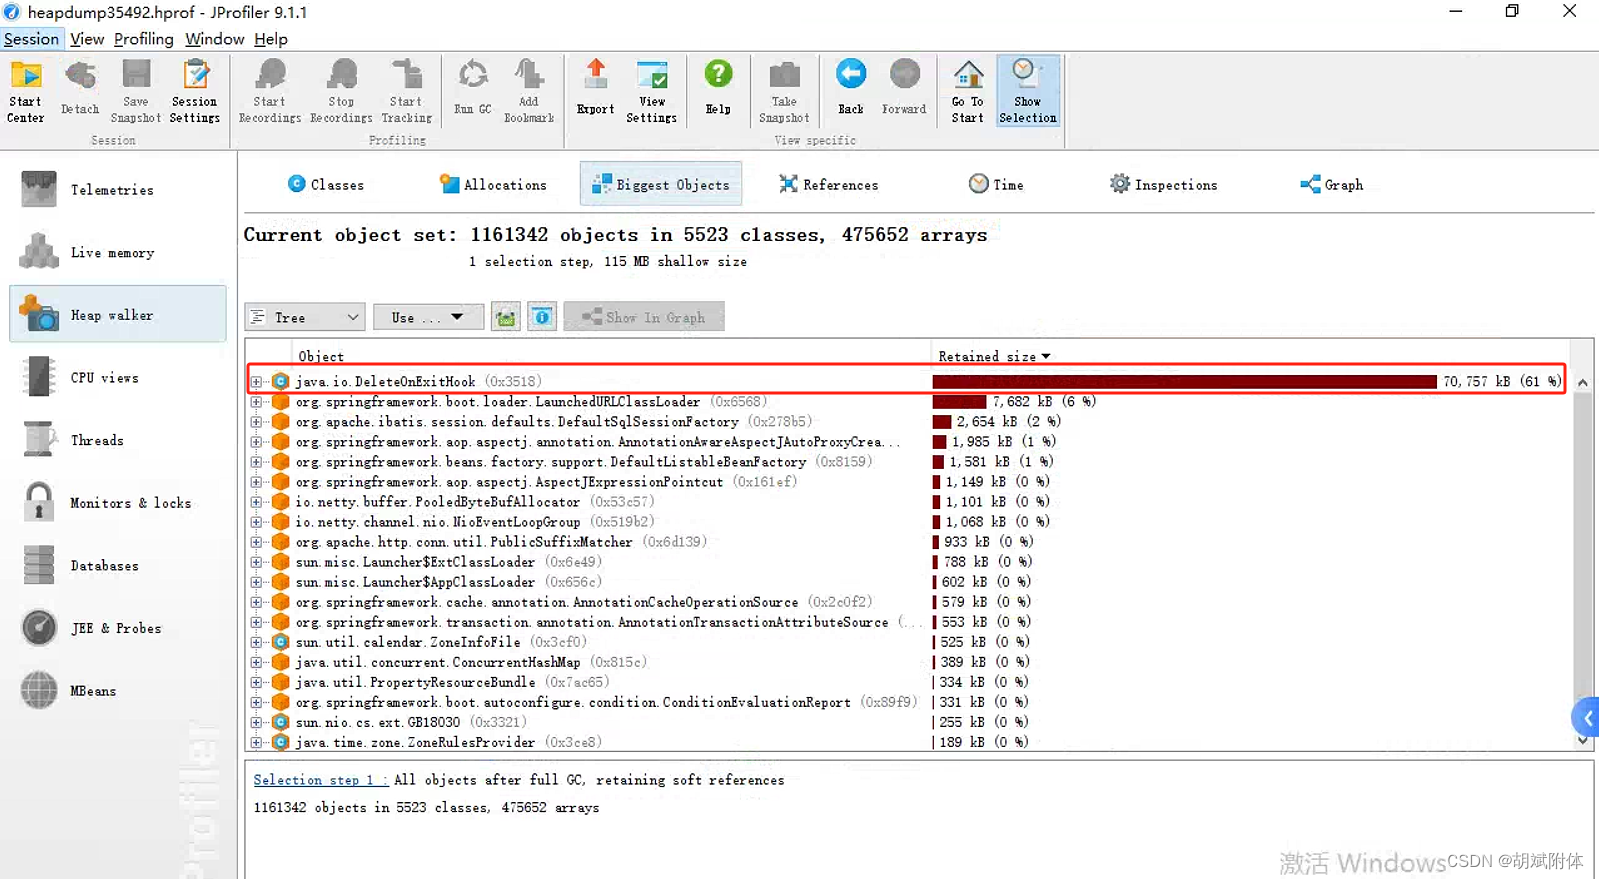This screenshot has height=879, width=1599.
Task: Click Go To Start icon
Action: pyautogui.click(x=968, y=91)
